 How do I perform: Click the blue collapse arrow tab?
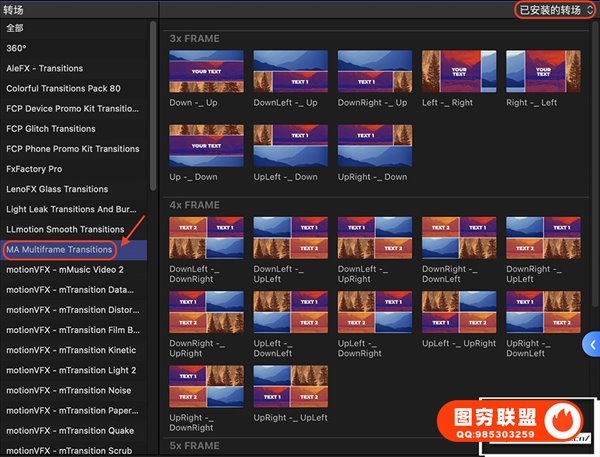point(591,344)
